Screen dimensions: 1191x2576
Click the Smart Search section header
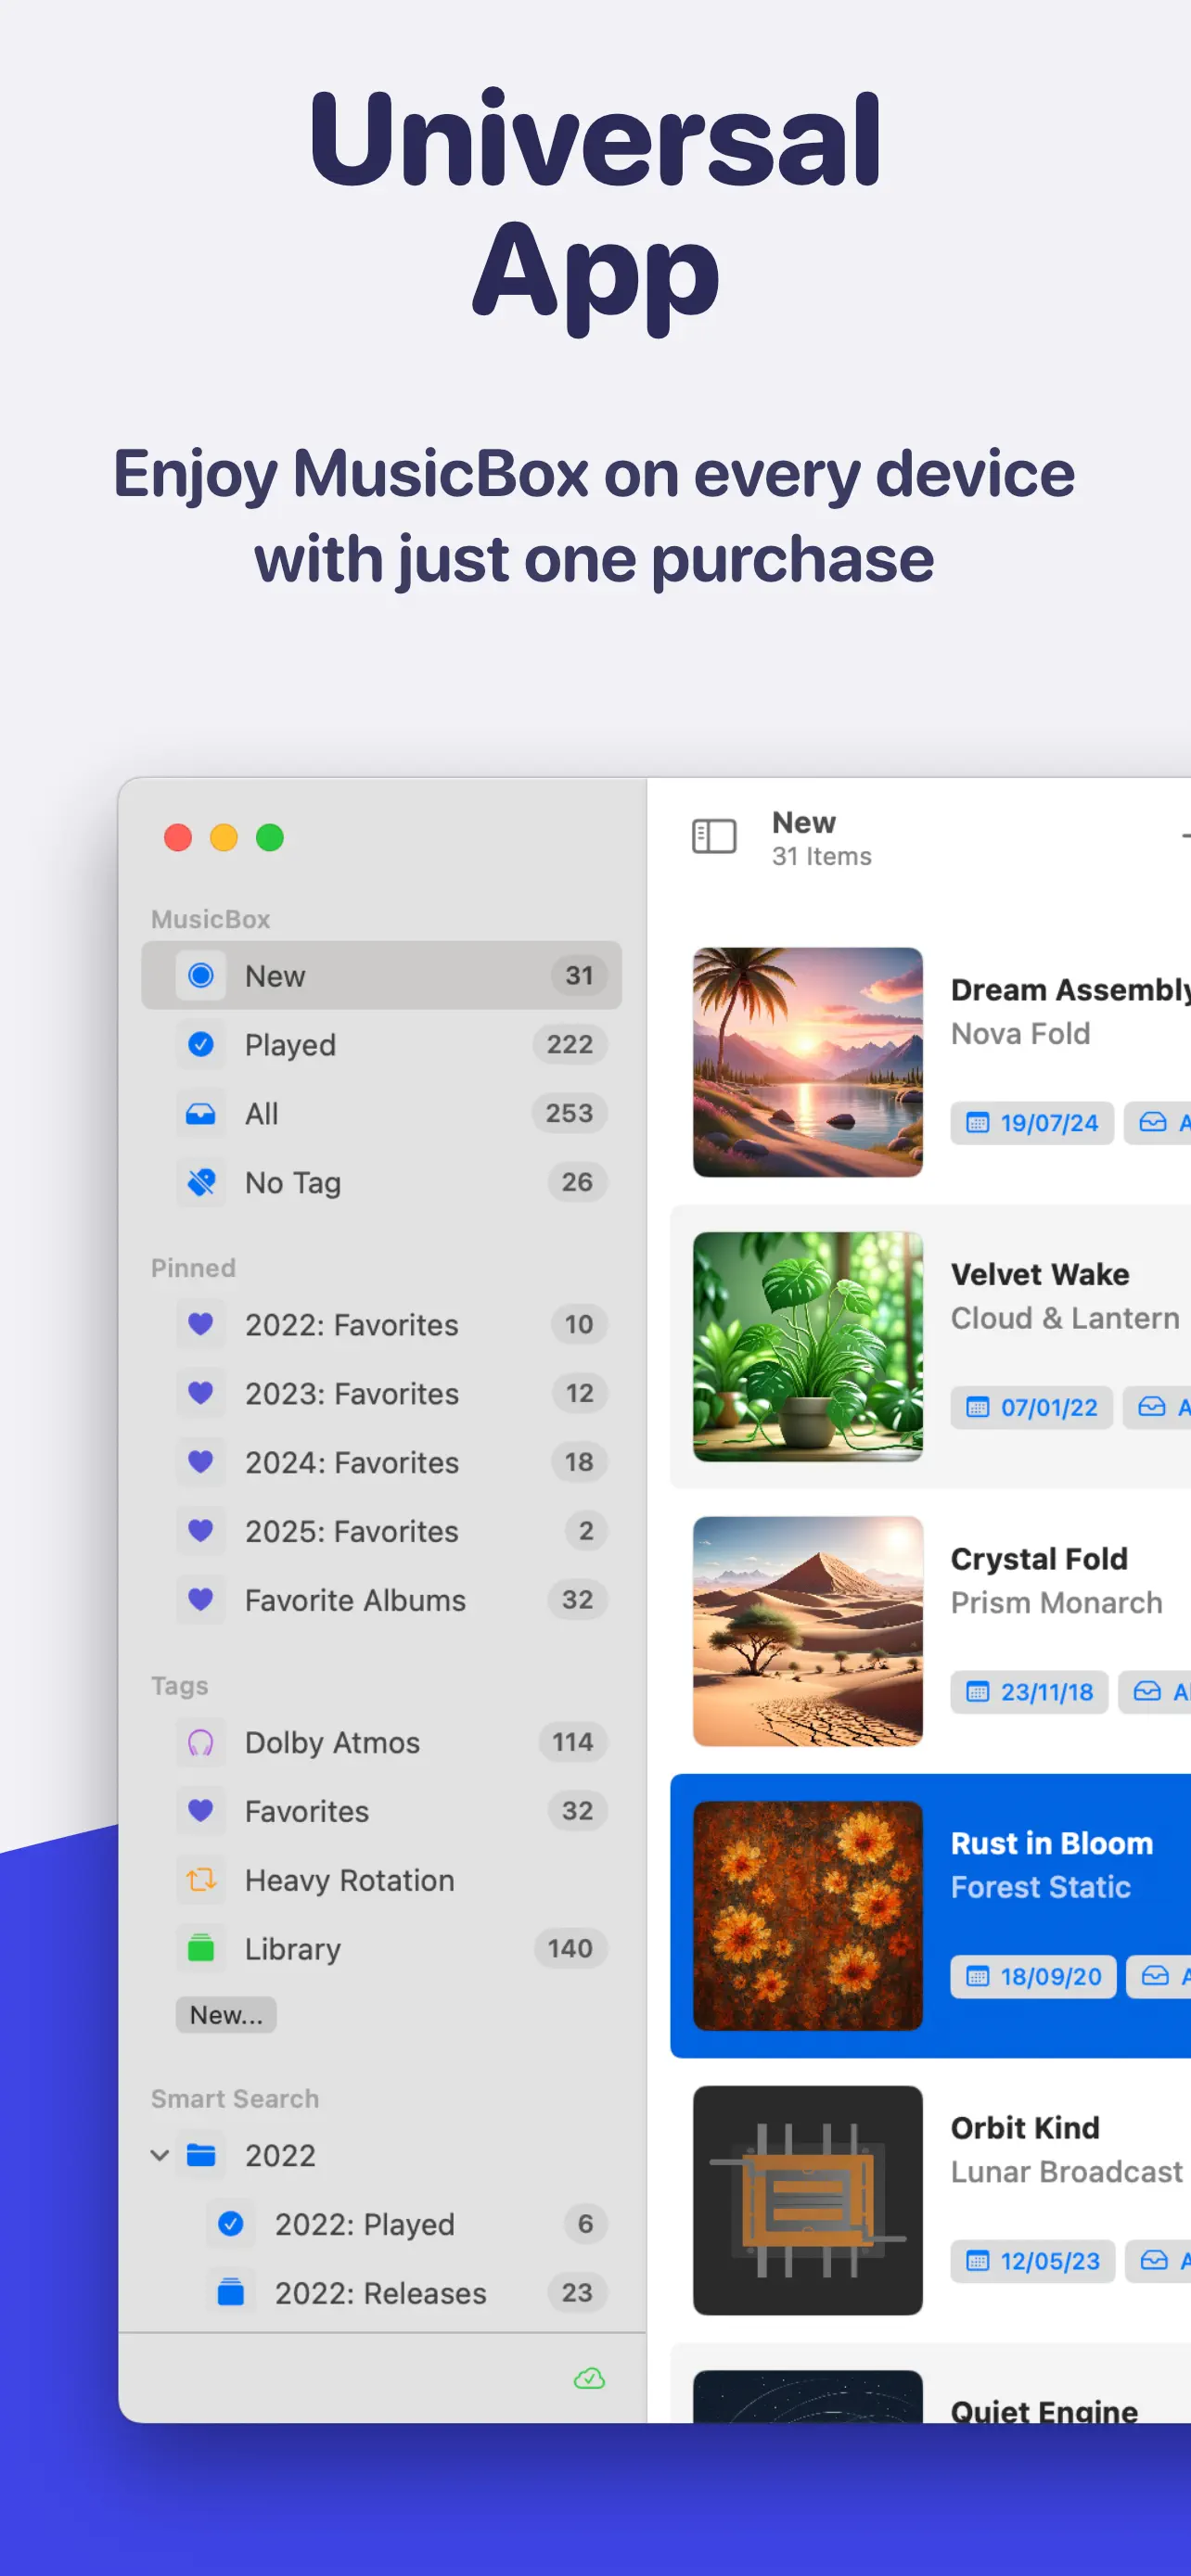(x=235, y=2098)
